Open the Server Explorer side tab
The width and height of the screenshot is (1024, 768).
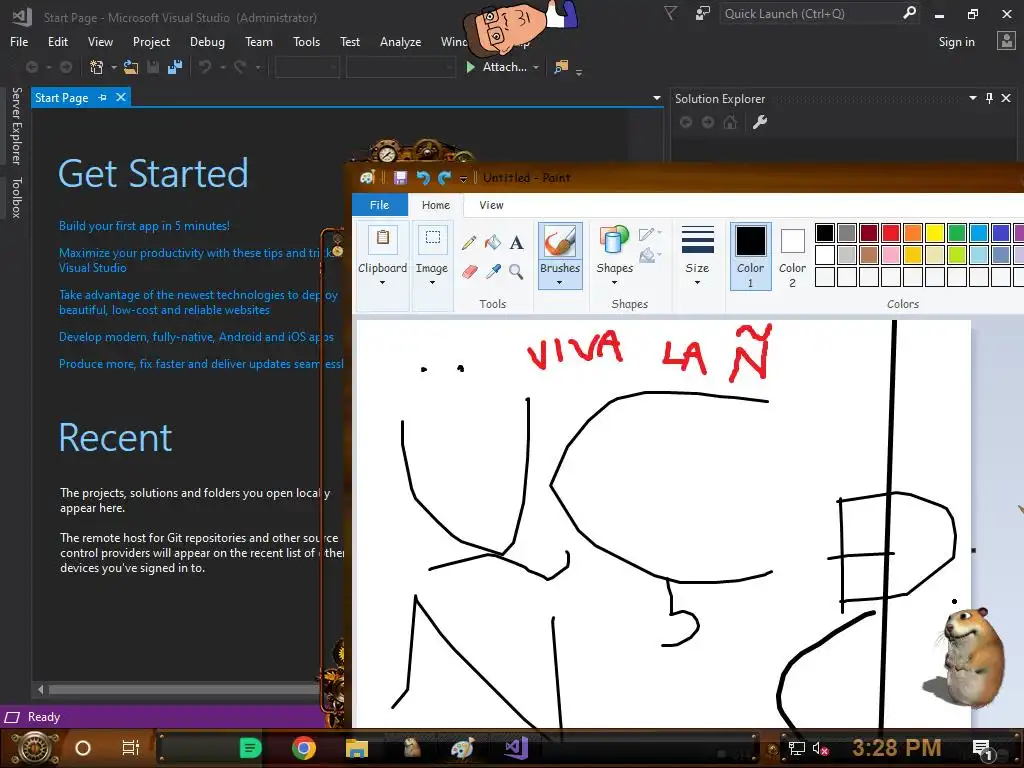(x=17, y=126)
